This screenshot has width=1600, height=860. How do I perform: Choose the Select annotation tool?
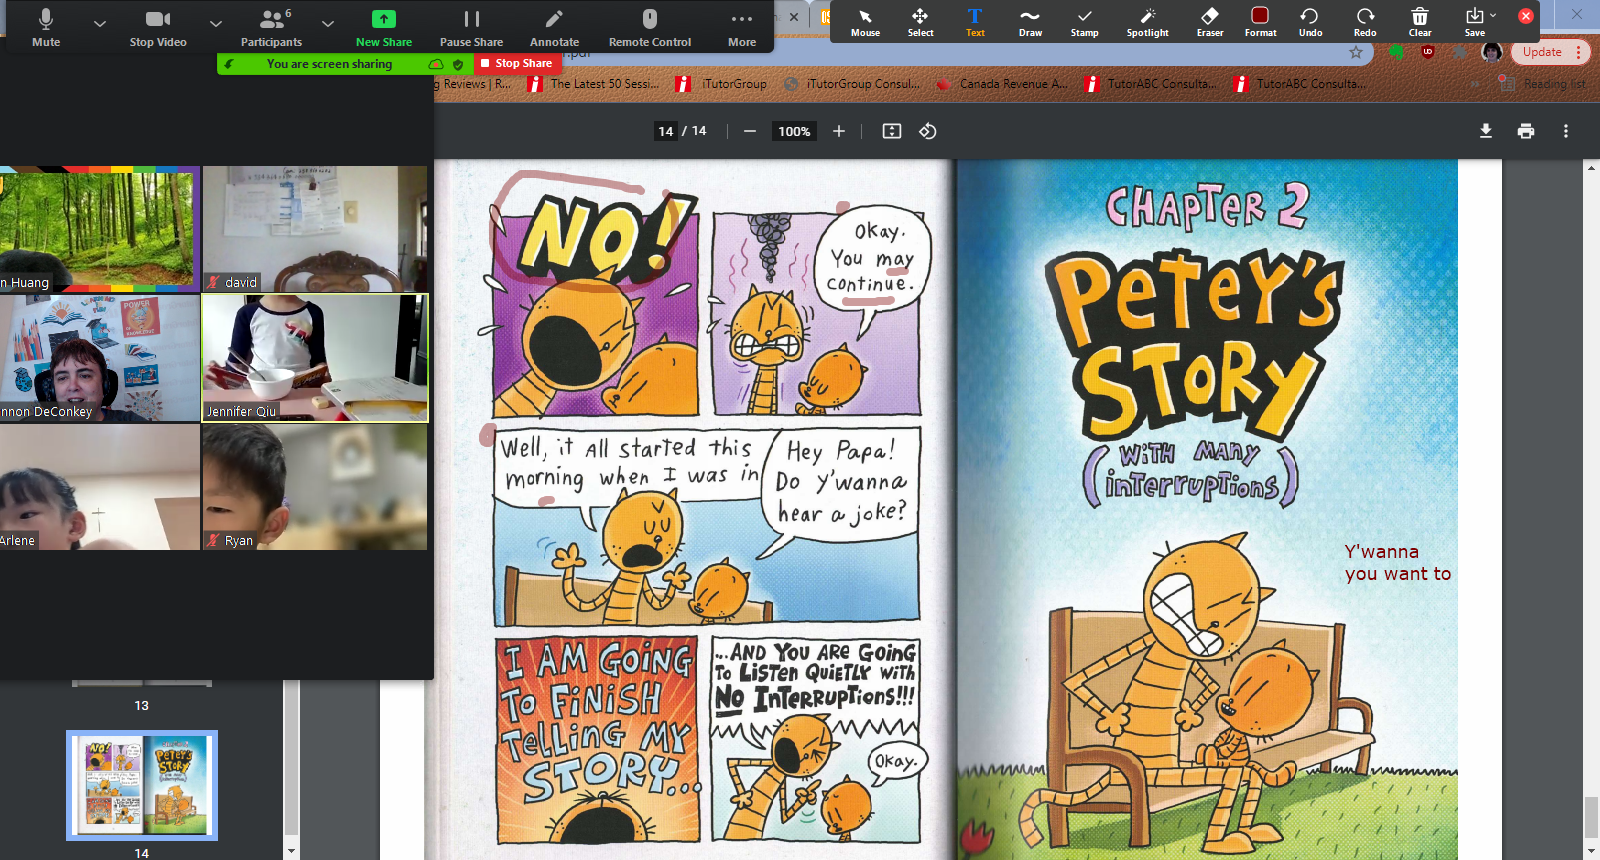tap(920, 22)
